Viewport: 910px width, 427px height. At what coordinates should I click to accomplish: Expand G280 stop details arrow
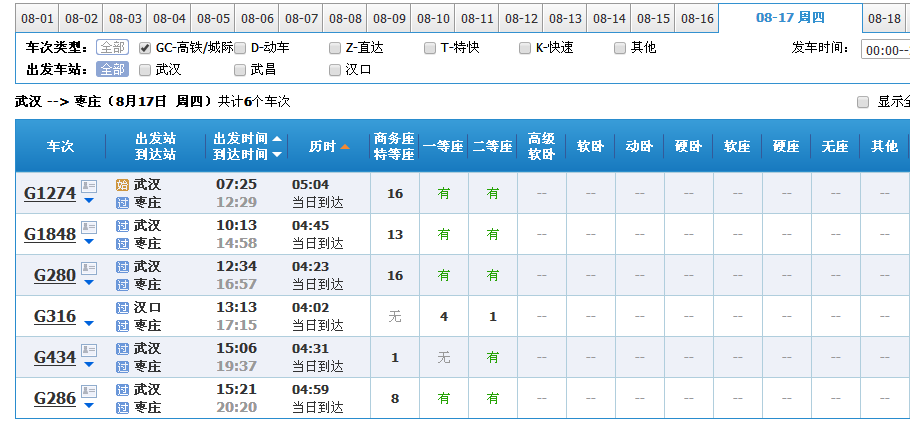89,283
